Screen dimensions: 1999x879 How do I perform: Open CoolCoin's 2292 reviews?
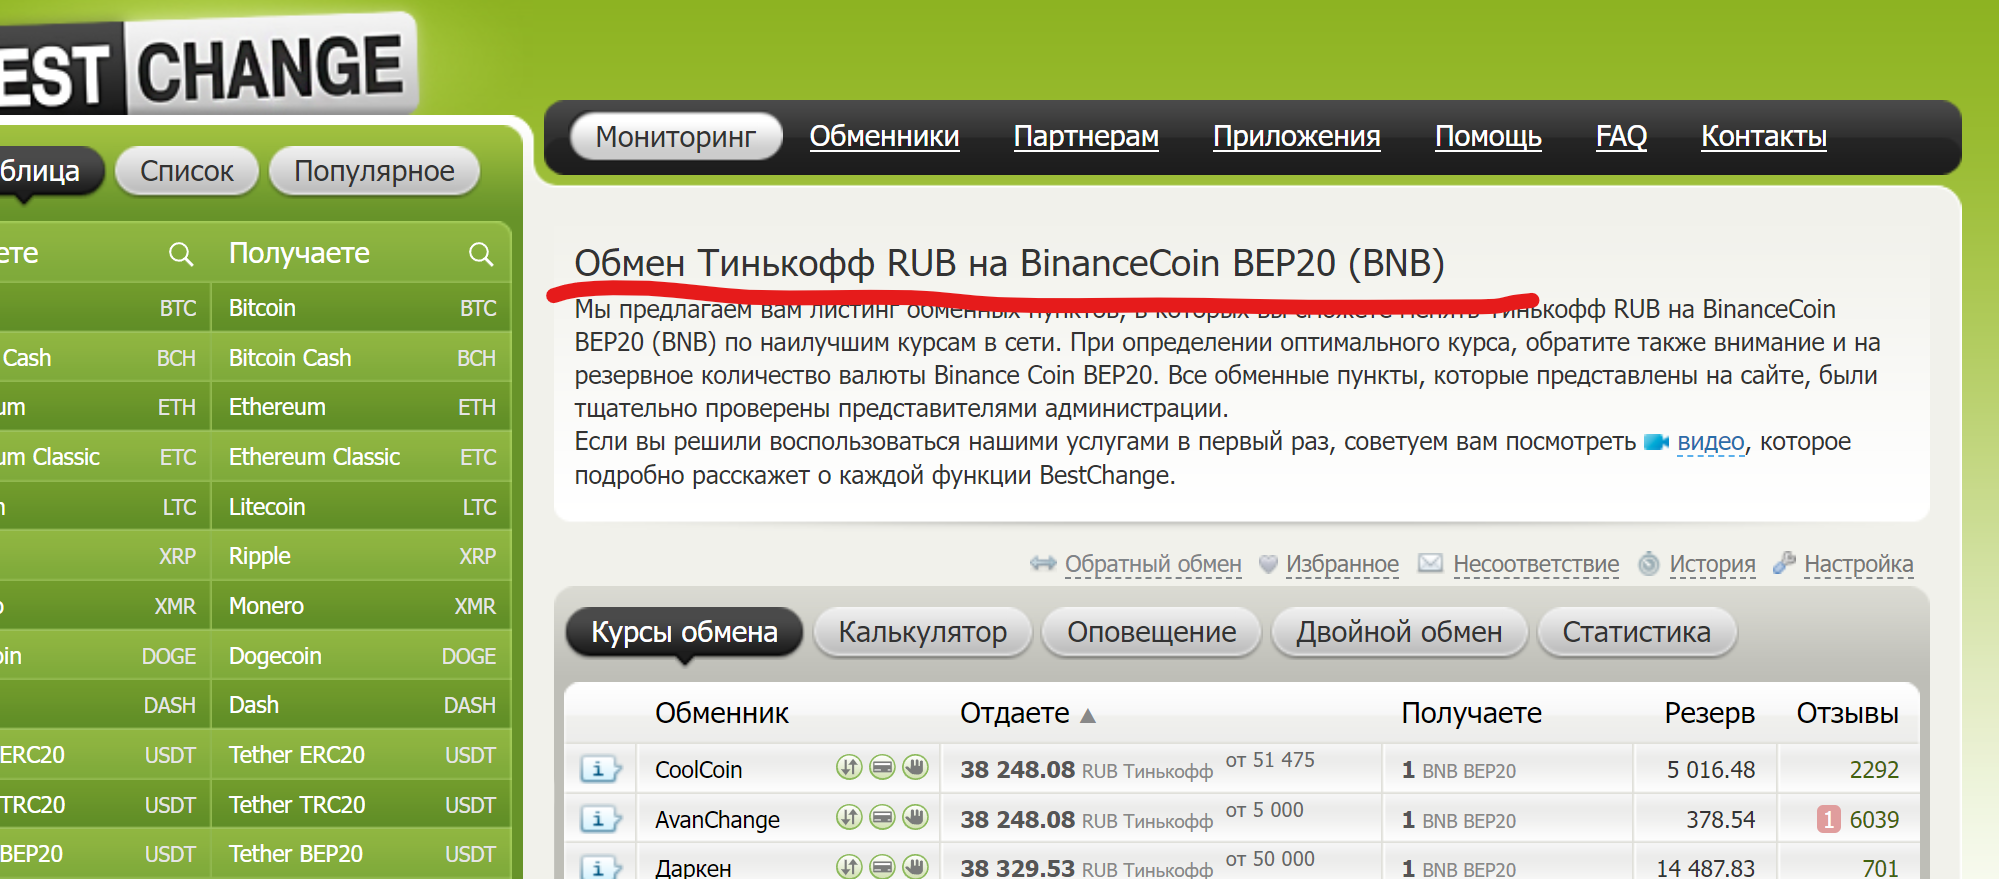pyautogui.click(x=1874, y=770)
